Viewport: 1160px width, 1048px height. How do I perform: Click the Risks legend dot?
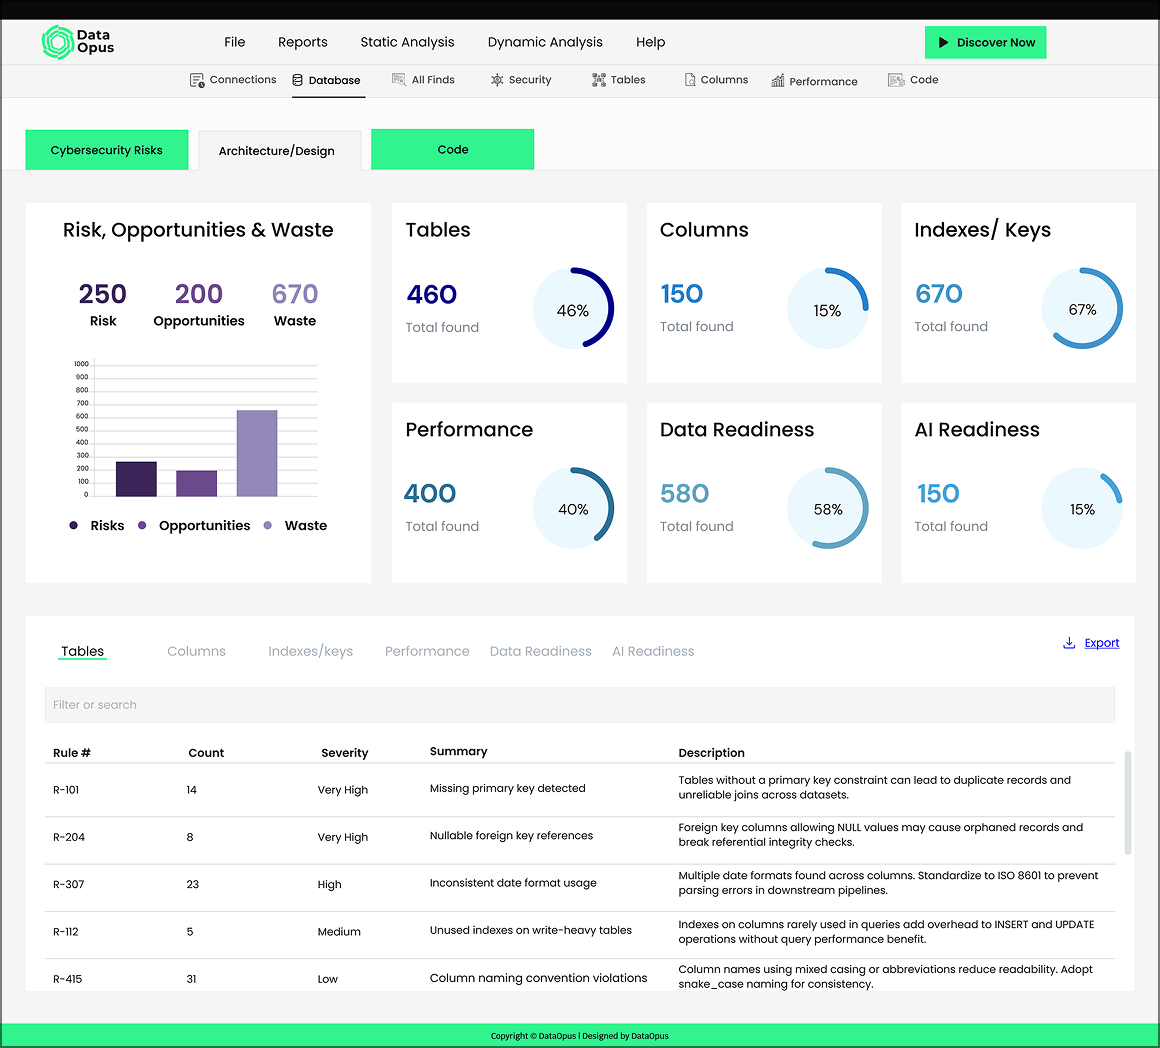point(73,525)
